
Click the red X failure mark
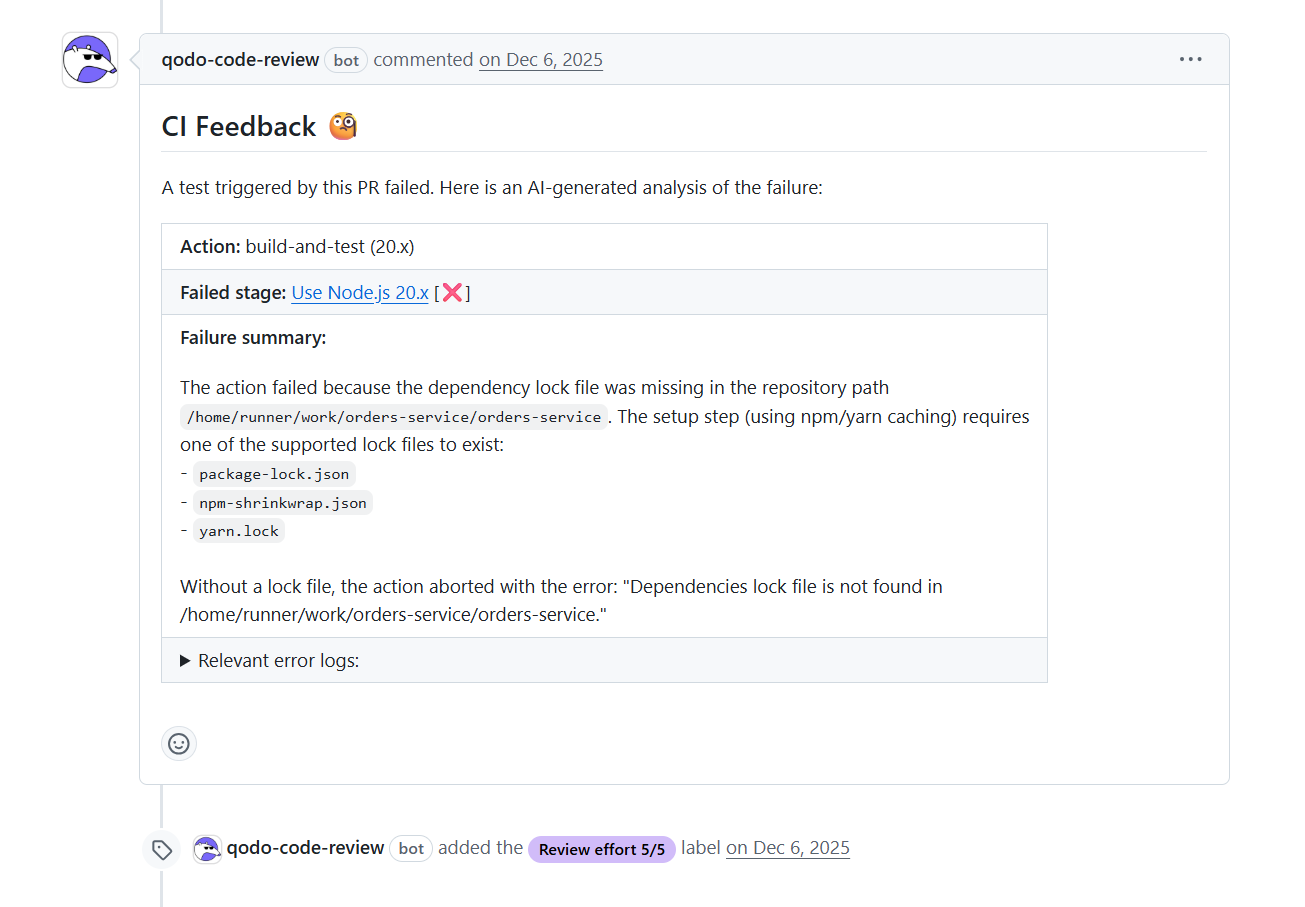pos(452,293)
